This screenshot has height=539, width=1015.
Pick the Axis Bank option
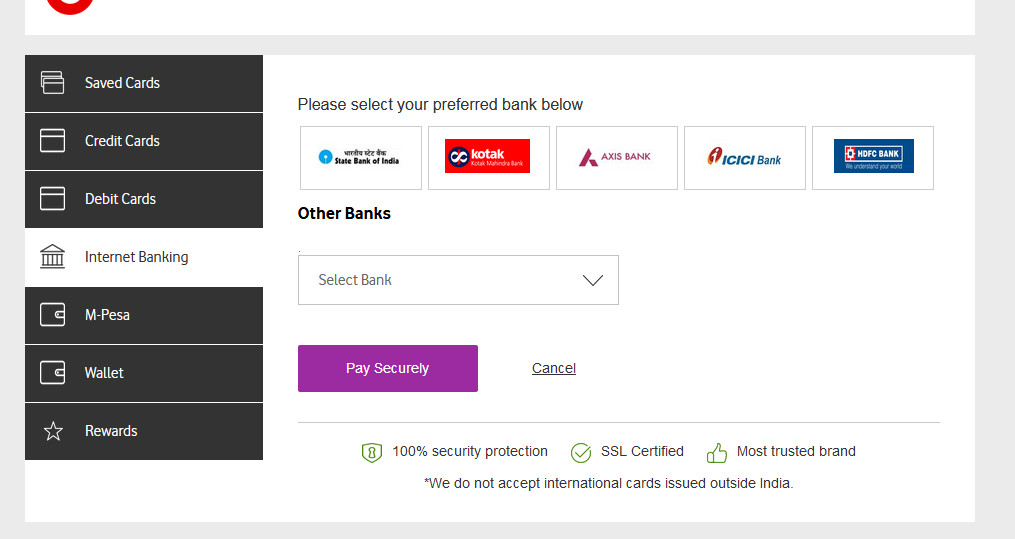pyautogui.click(x=617, y=158)
